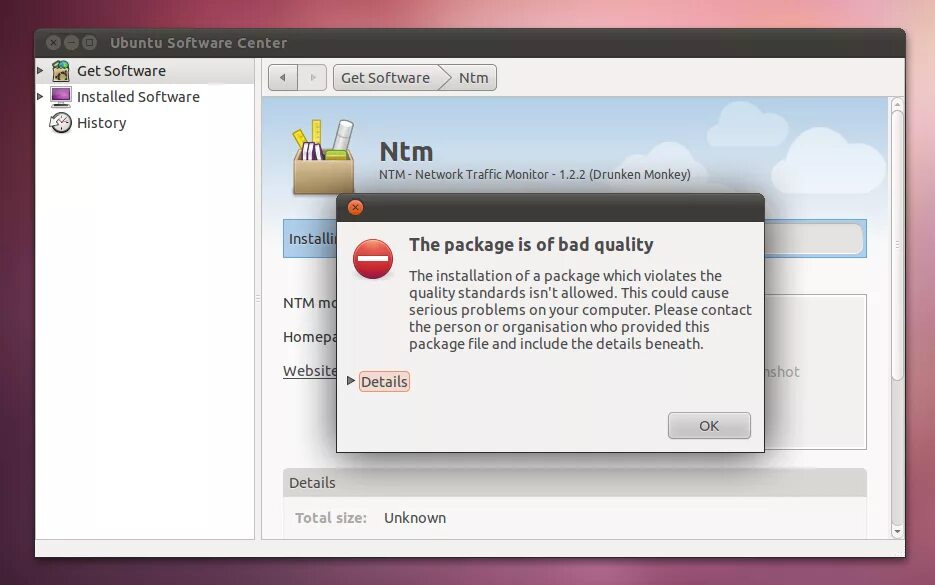Click the Ntm breadcrumb
The height and width of the screenshot is (585, 935).
473,78
